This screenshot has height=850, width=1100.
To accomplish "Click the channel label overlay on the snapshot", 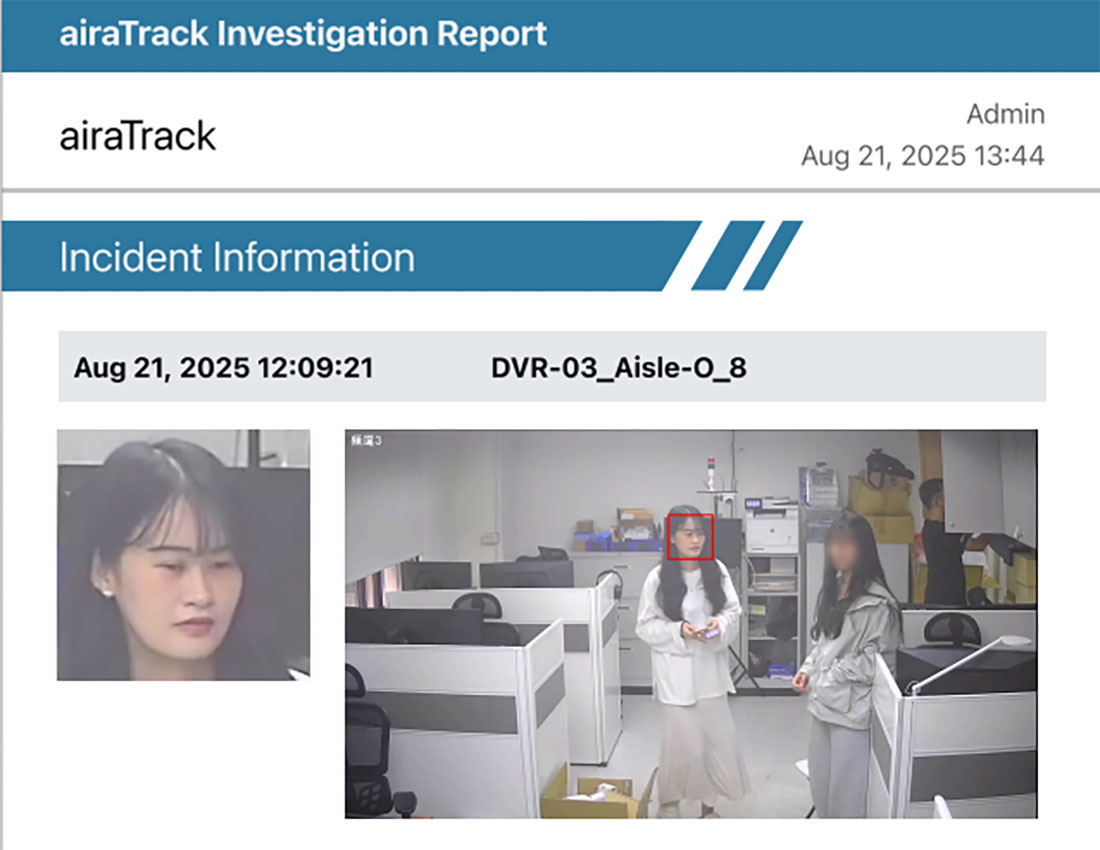I will click(x=366, y=439).
